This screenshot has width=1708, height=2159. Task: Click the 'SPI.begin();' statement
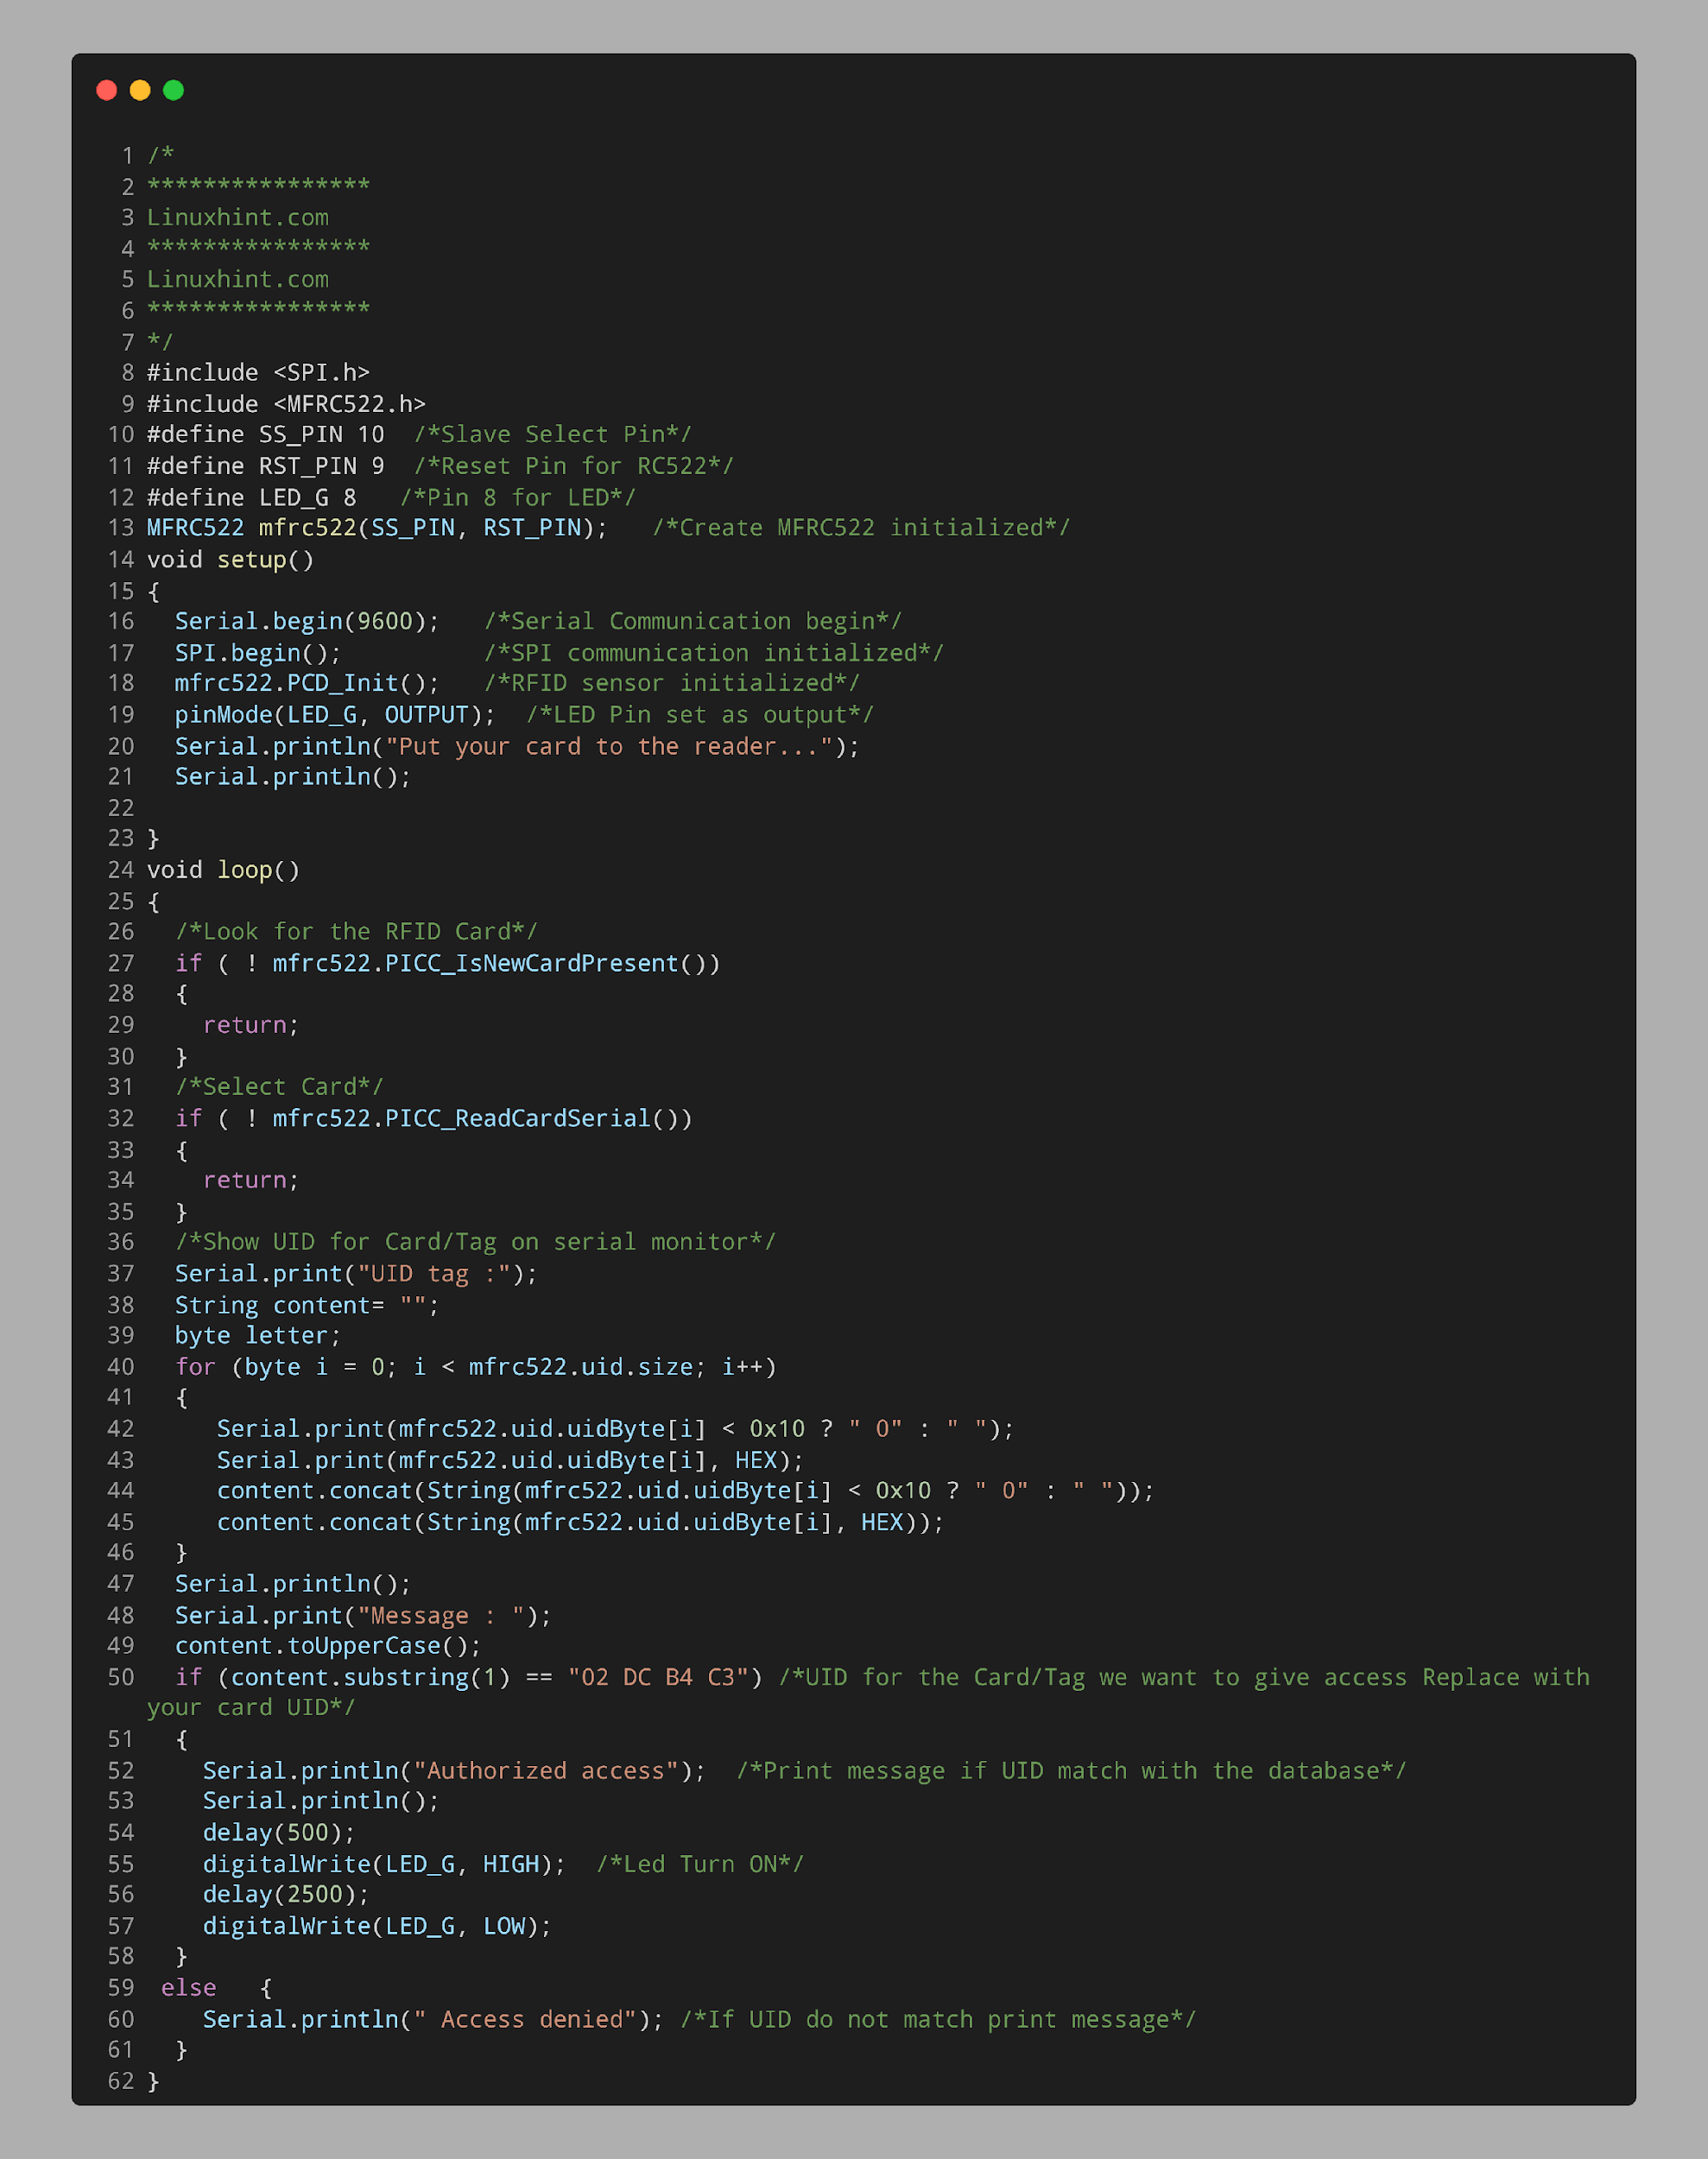(258, 653)
